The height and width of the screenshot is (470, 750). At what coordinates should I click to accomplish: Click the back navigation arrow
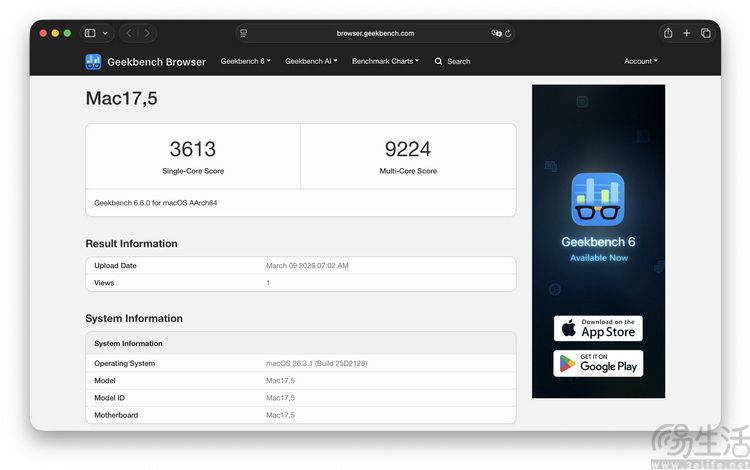pyautogui.click(x=129, y=33)
